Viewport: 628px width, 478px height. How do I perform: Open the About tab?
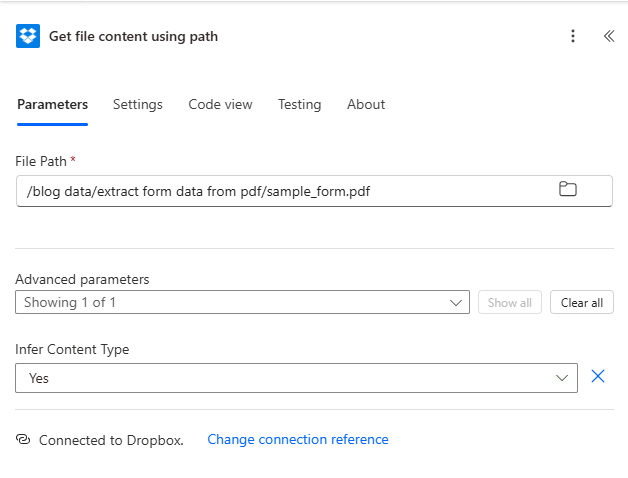(366, 105)
